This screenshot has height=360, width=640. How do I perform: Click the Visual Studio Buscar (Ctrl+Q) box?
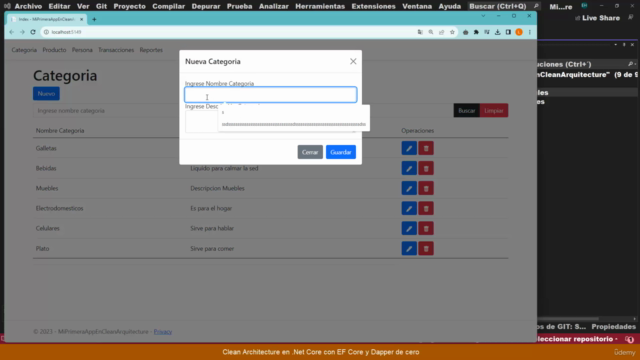(x=504, y=6)
